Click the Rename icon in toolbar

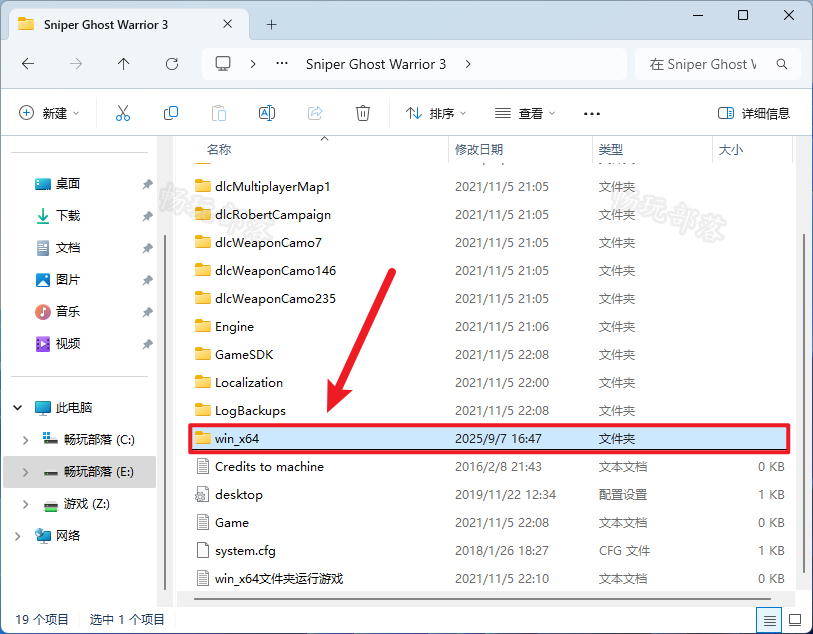tap(267, 113)
